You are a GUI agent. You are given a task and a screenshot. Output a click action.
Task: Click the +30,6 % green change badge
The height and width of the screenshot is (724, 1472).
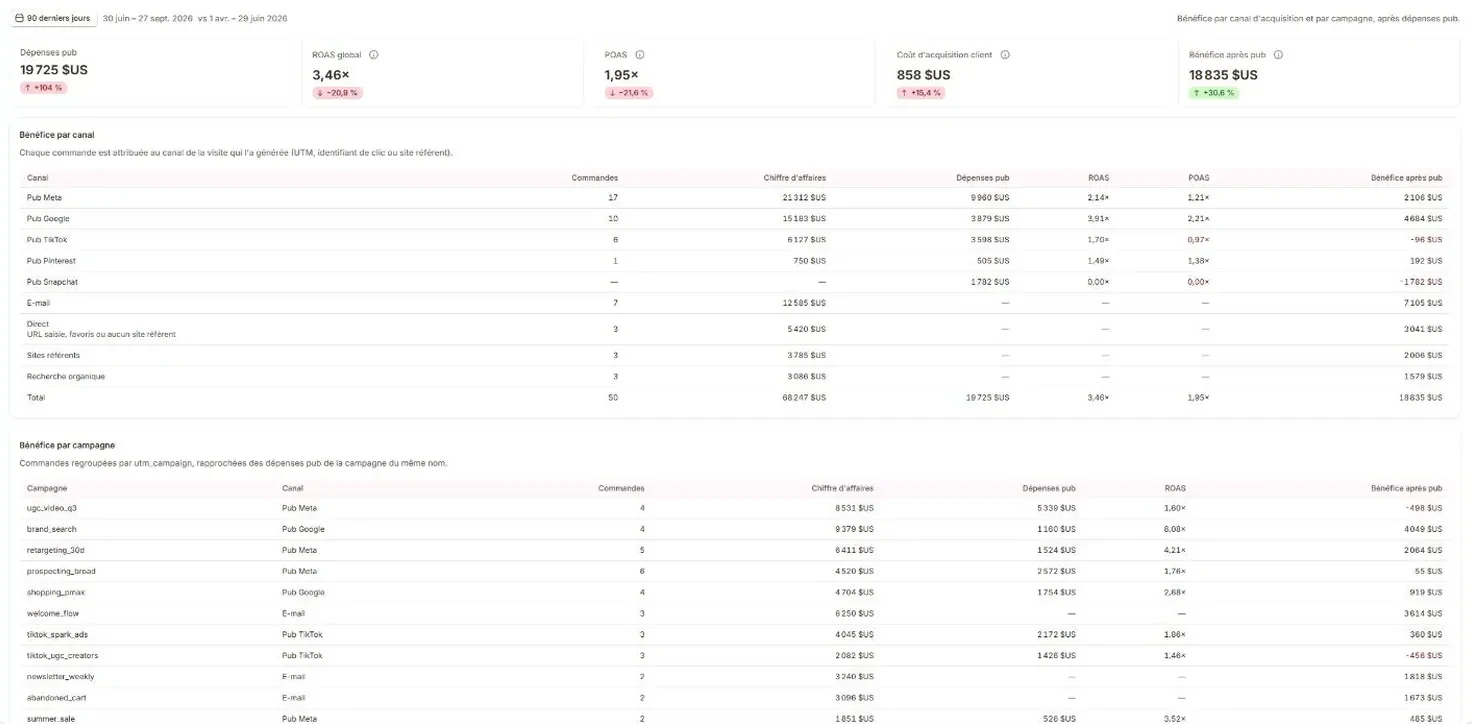[x=1214, y=93]
